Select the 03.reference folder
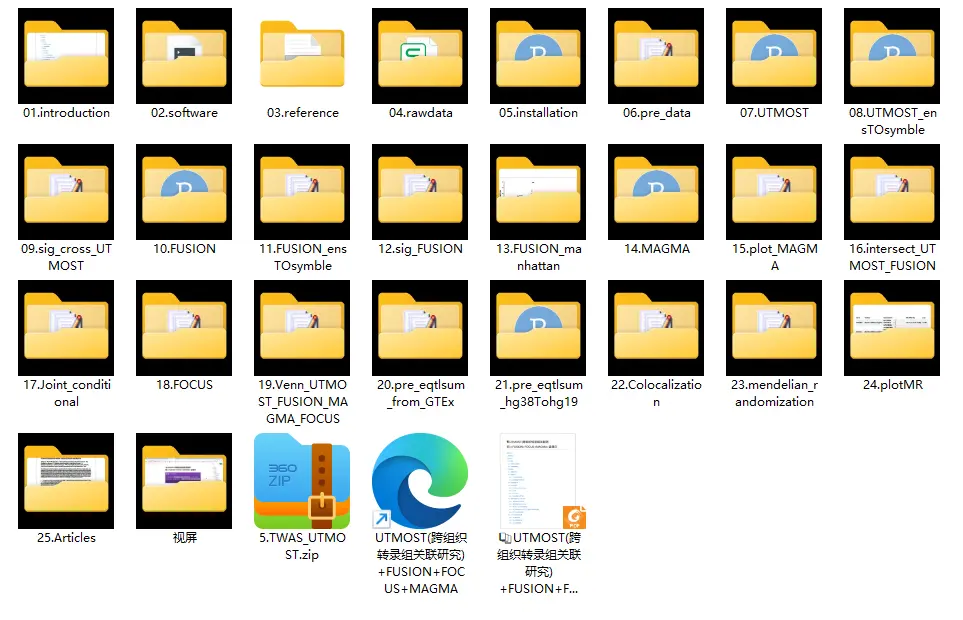This screenshot has height=620, width=963. [302, 56]
